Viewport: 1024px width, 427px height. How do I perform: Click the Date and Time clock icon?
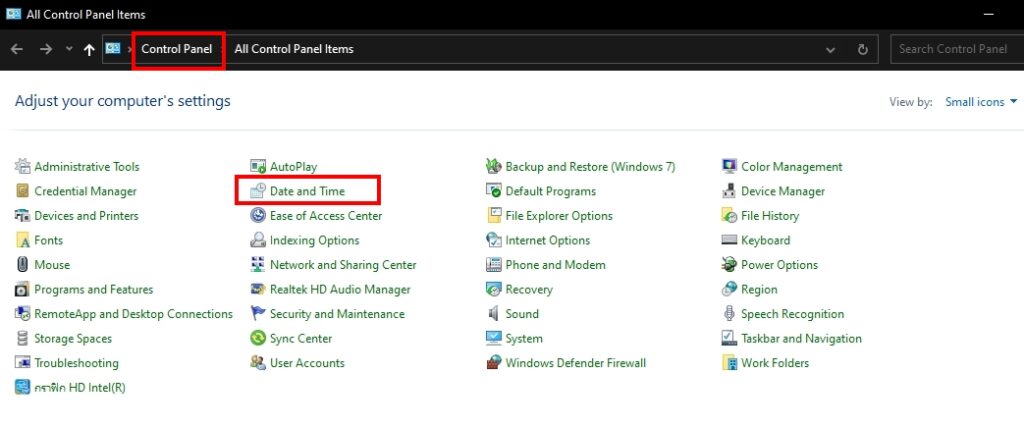pos(259,191)
